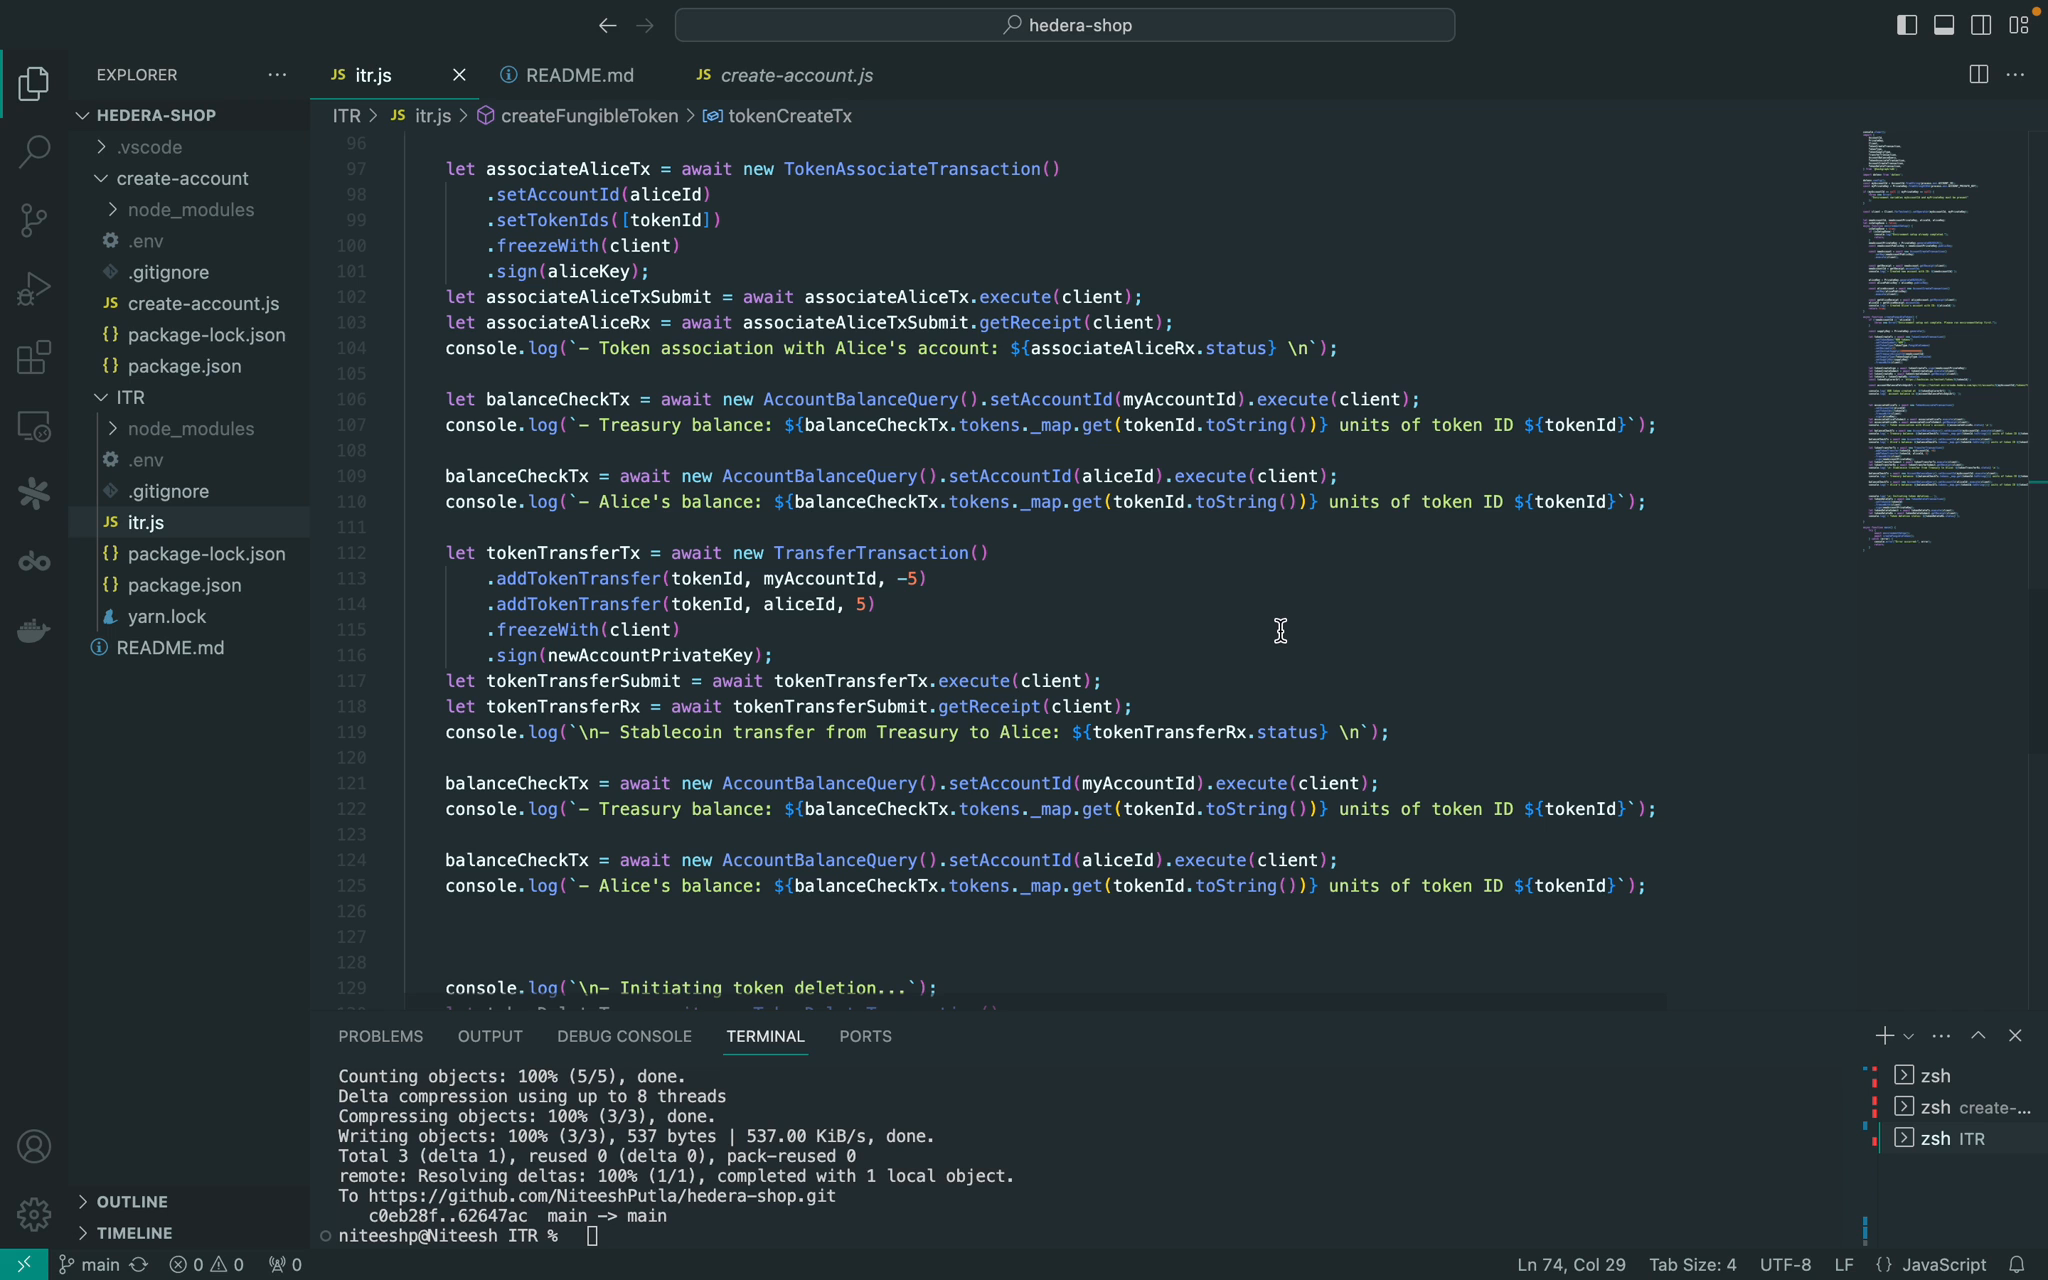The image size is (2048, 1280).
Task: Open Remote Explorer view
Action: [34, 427]
